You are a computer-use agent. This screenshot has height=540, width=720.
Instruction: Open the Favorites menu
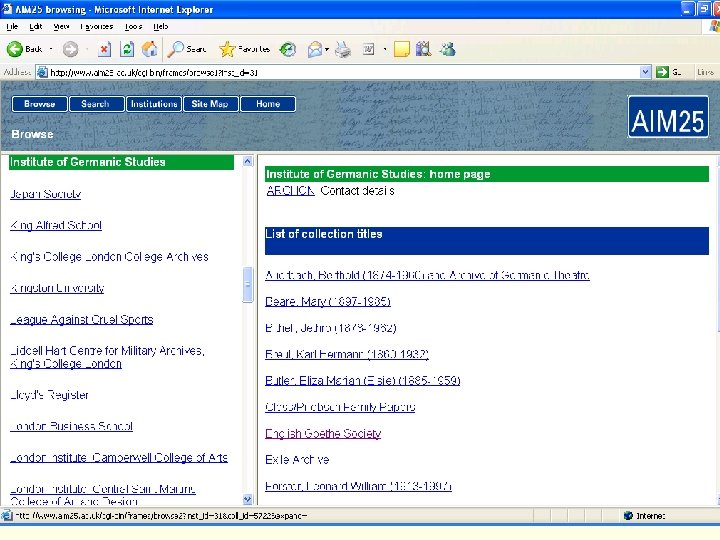pos(96,27)
